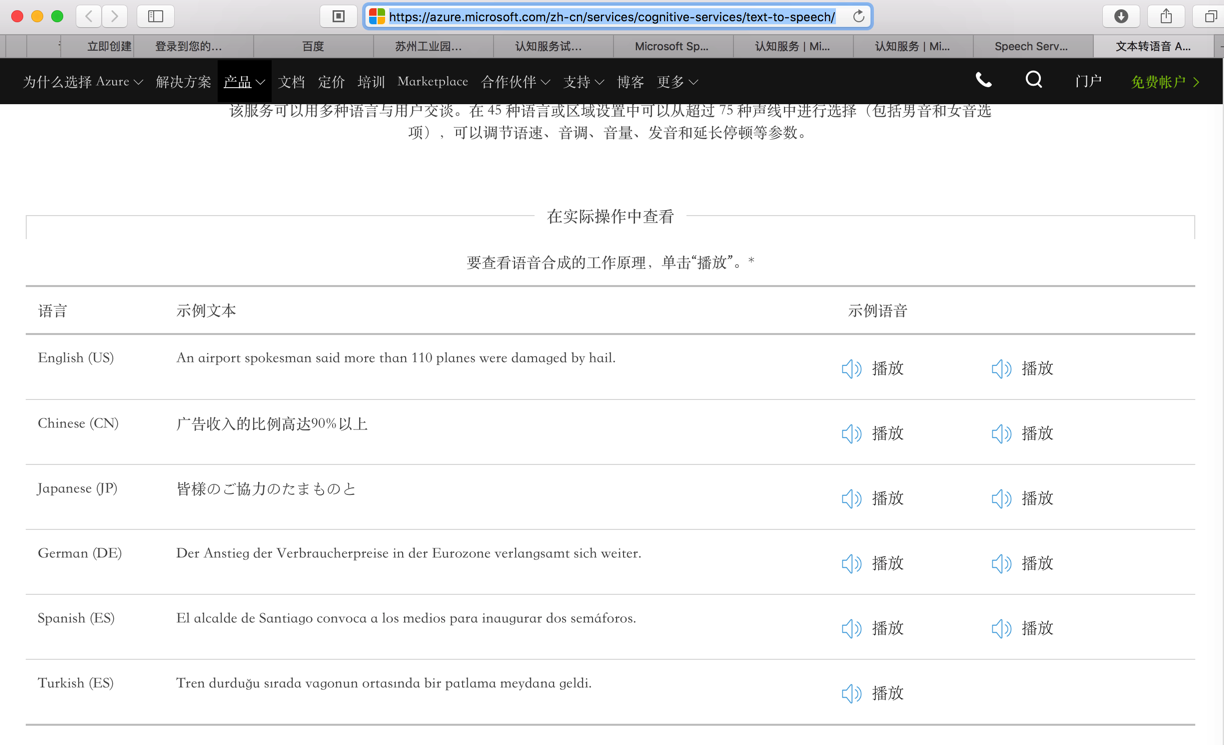Screen dimensions: 1224x745
Task: Switch to the Microsoft Sp… tab
Action: click(x=672, y=46)
